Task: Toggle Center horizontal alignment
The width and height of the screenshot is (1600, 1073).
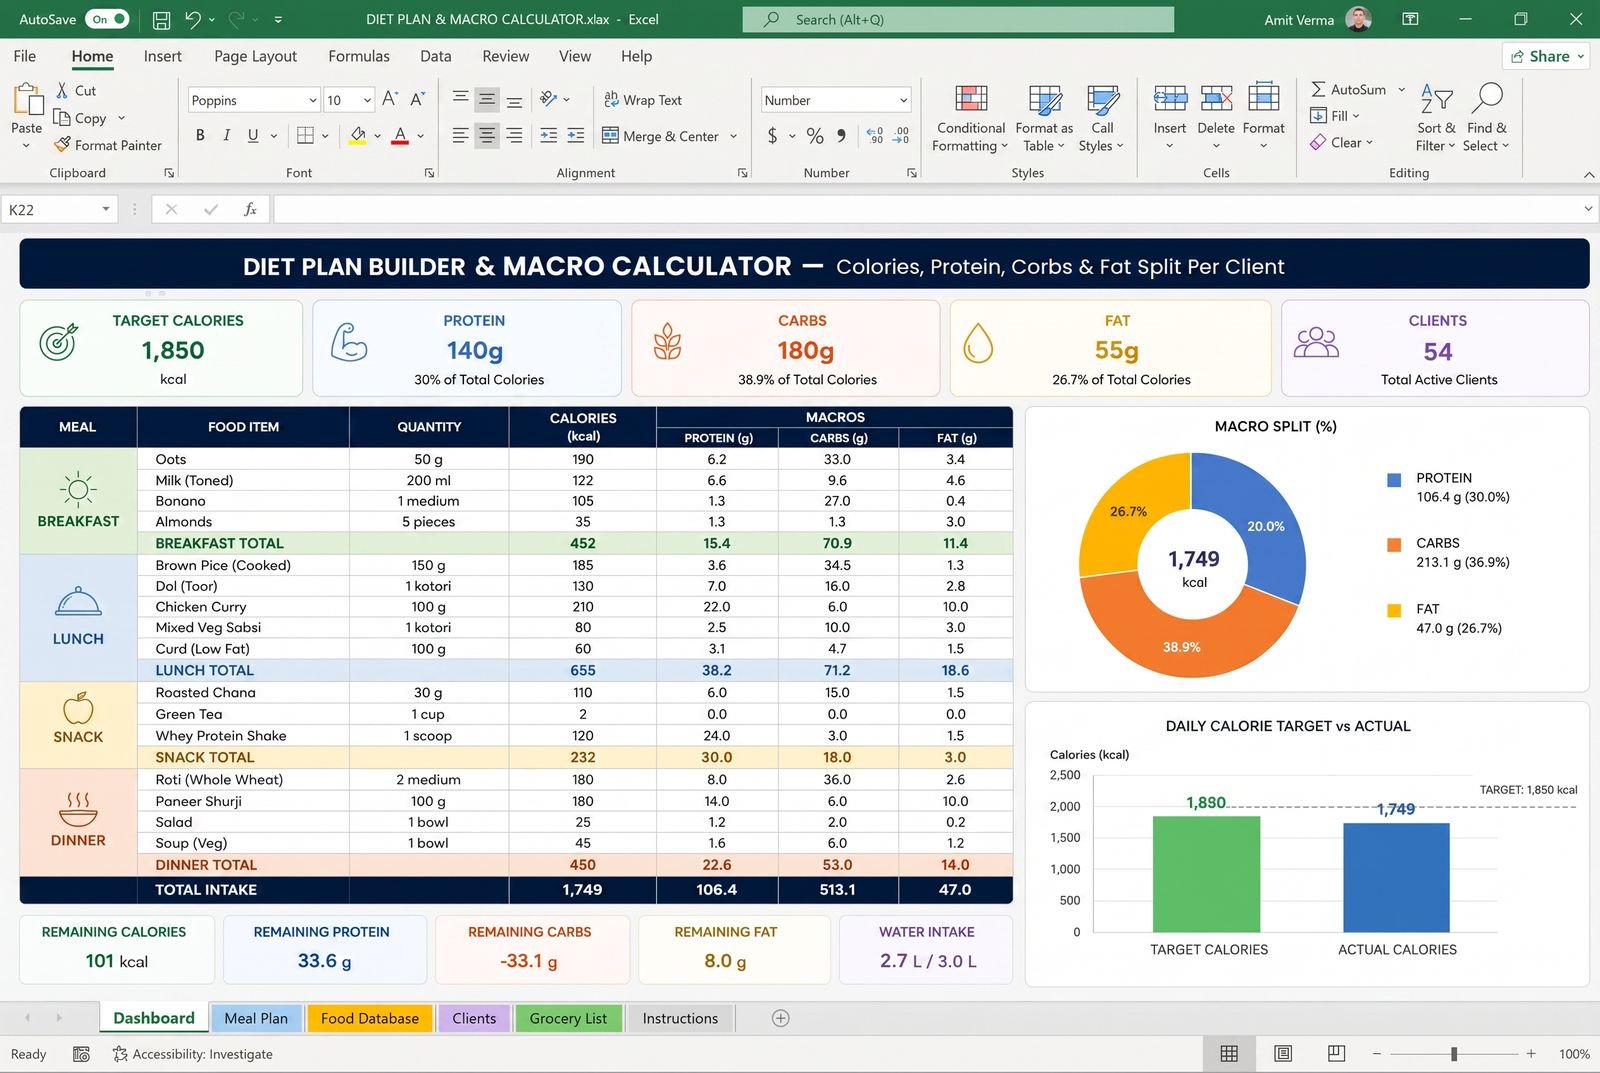Action: (x=487, y=135)
